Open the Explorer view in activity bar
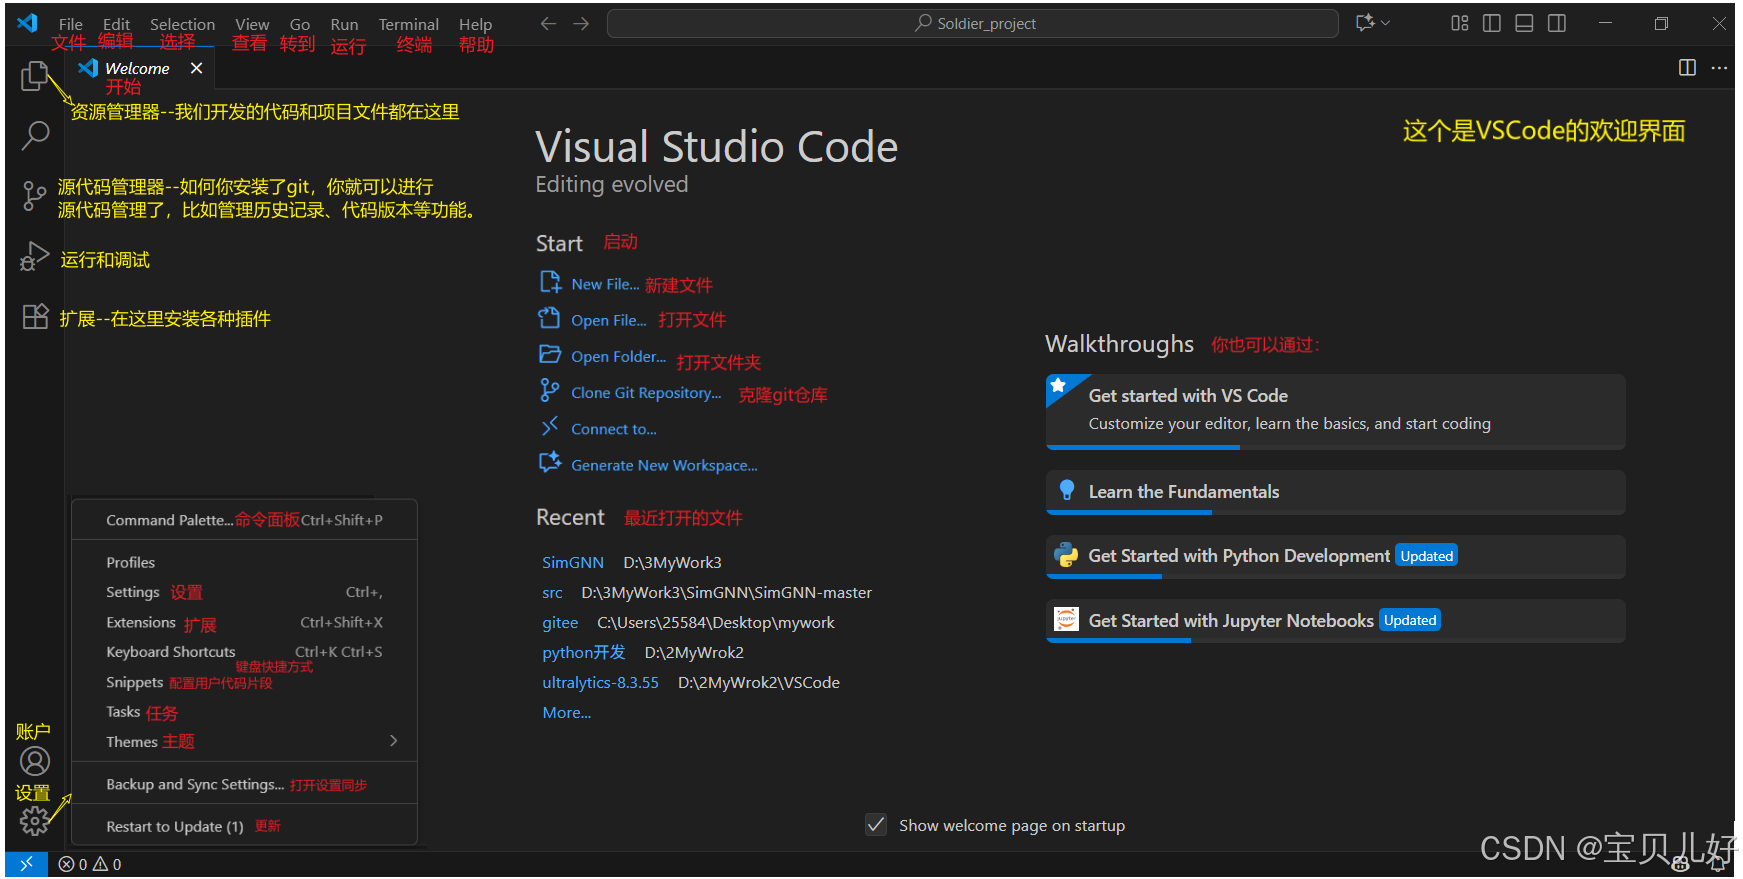Viewport: 1743px width, 879px height. point(35,76)
